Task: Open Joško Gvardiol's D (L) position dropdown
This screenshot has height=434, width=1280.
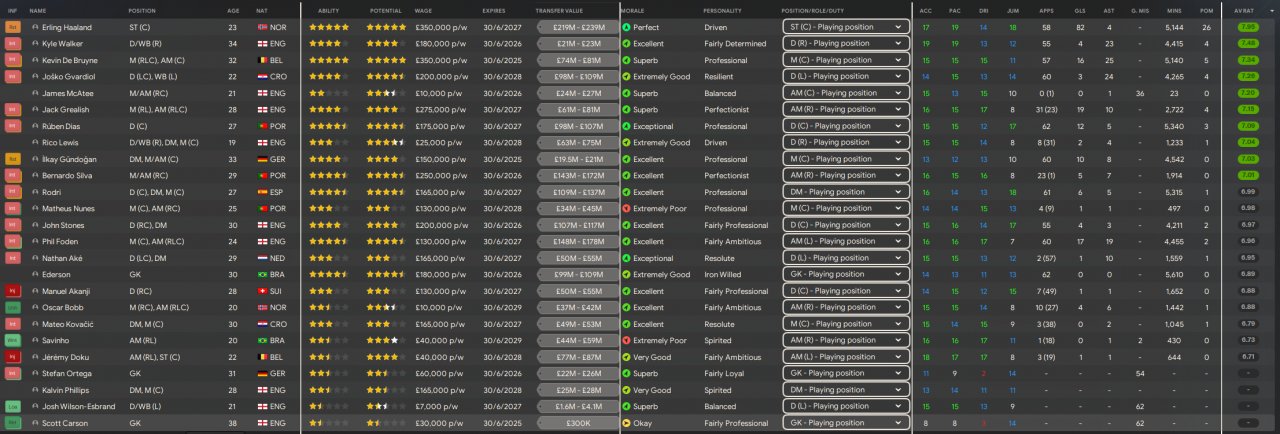Action: coord(846,77)
